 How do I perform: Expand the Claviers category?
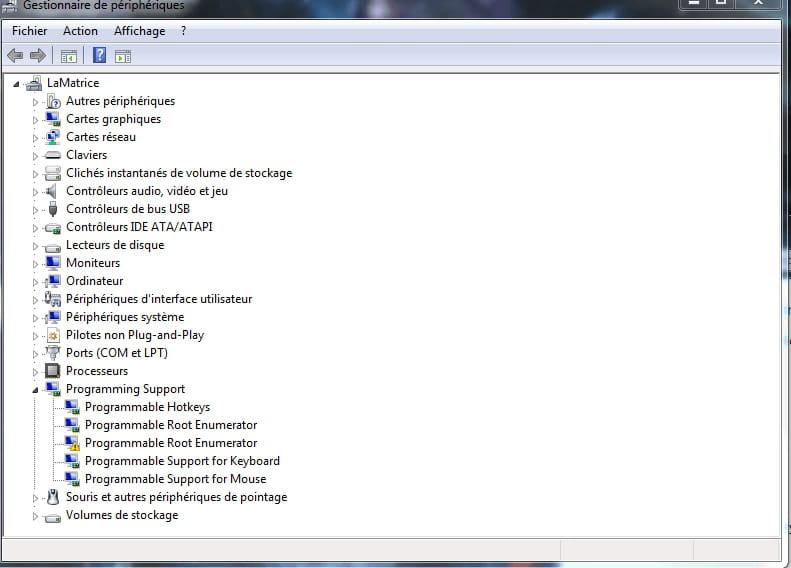pos(35,156)
